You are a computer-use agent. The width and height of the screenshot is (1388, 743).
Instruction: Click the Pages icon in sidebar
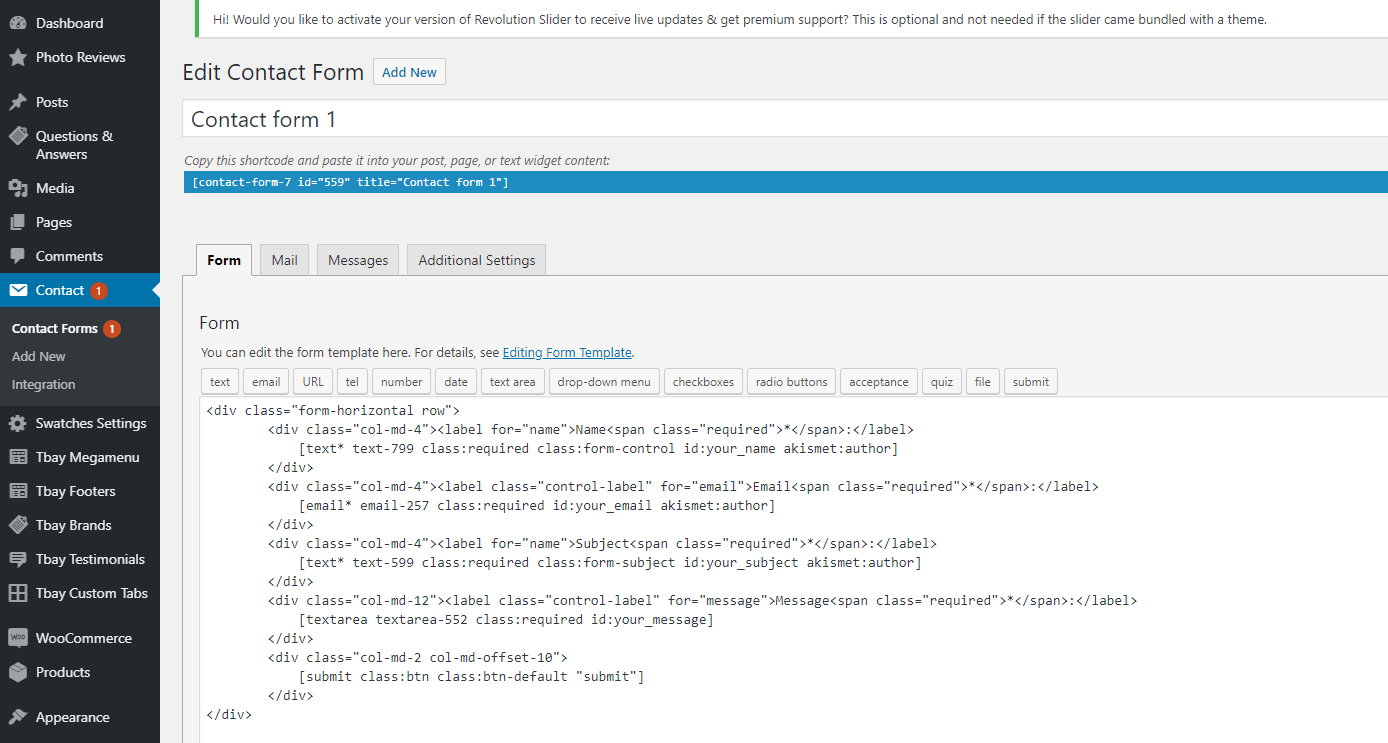coord(18,222)
